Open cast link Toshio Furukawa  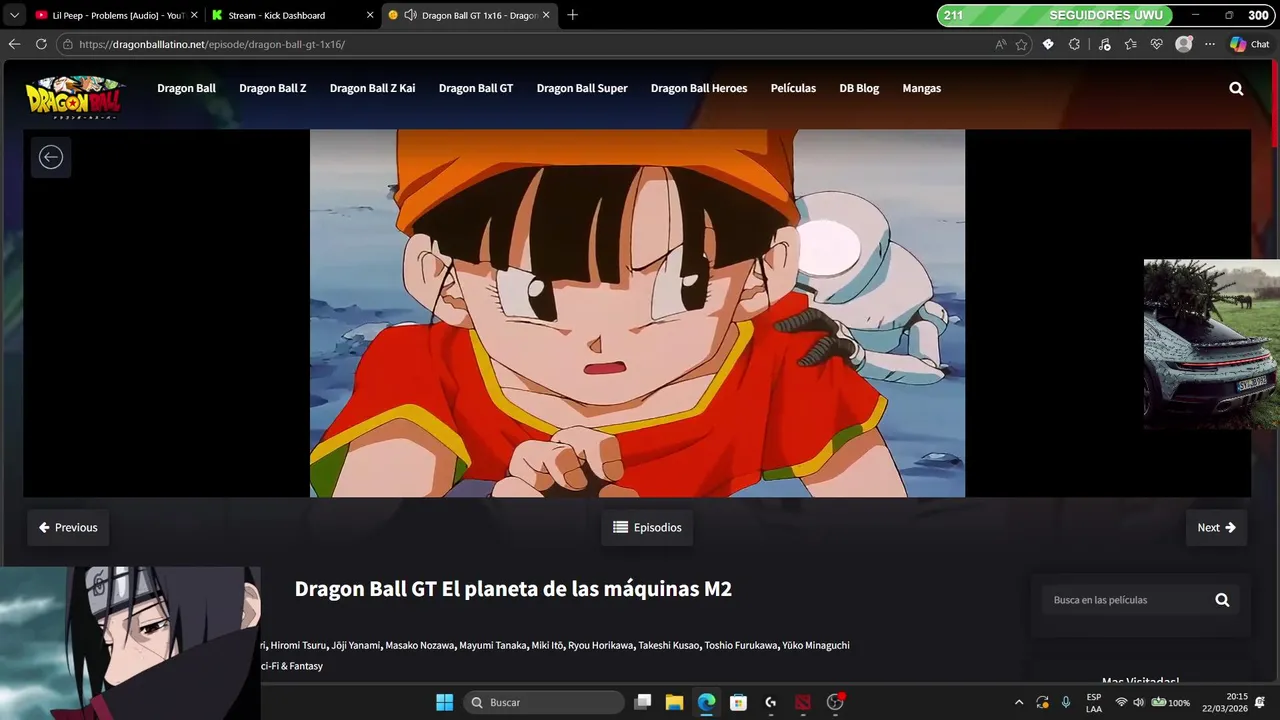(x=740, y=645)
